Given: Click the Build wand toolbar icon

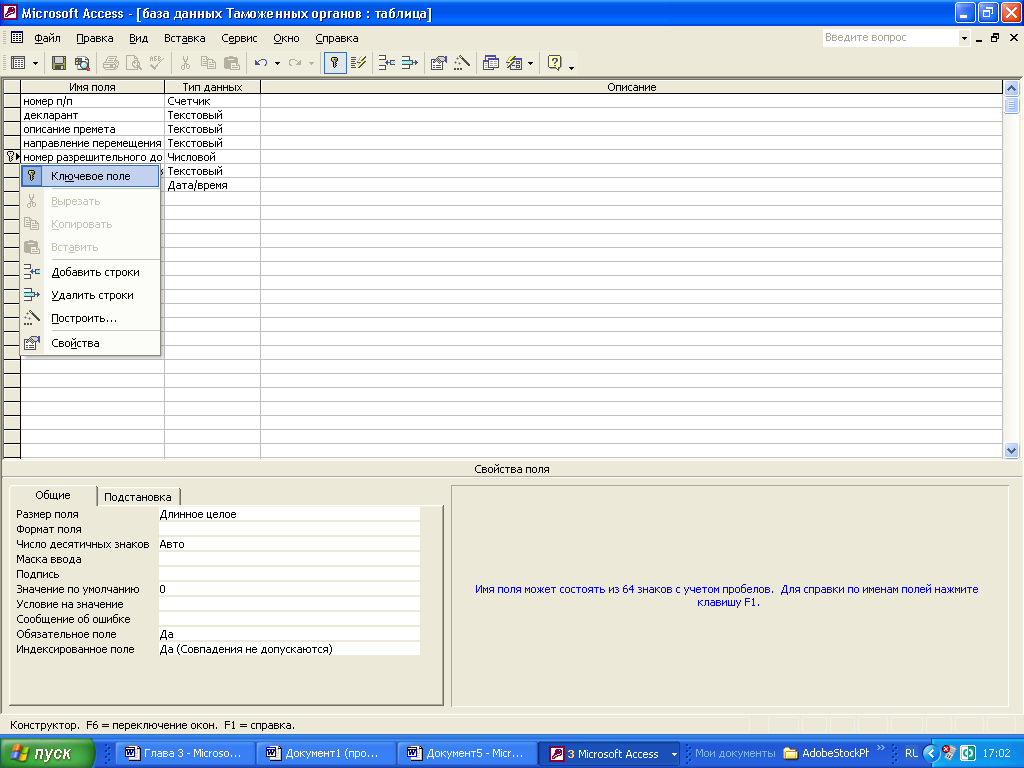Looking at the screenshot, I should tap(462, 63).
